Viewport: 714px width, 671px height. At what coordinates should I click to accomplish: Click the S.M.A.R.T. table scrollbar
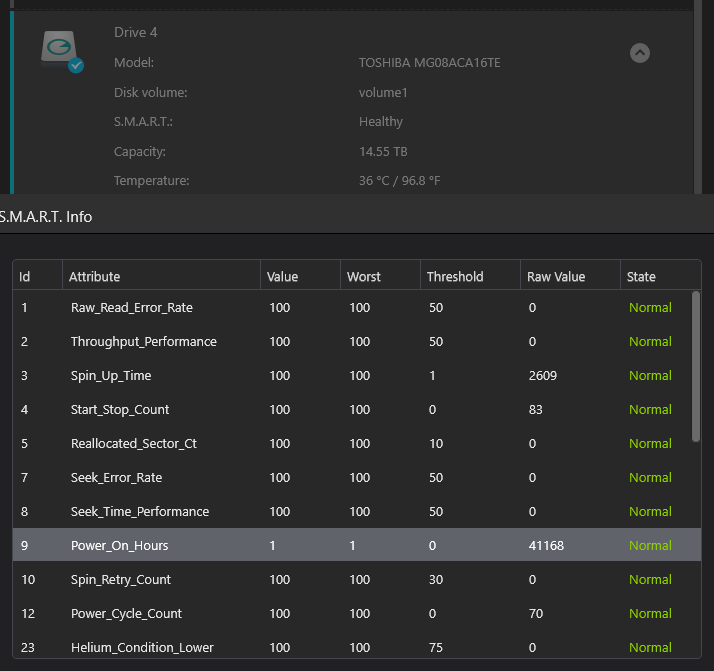point(695,366)
